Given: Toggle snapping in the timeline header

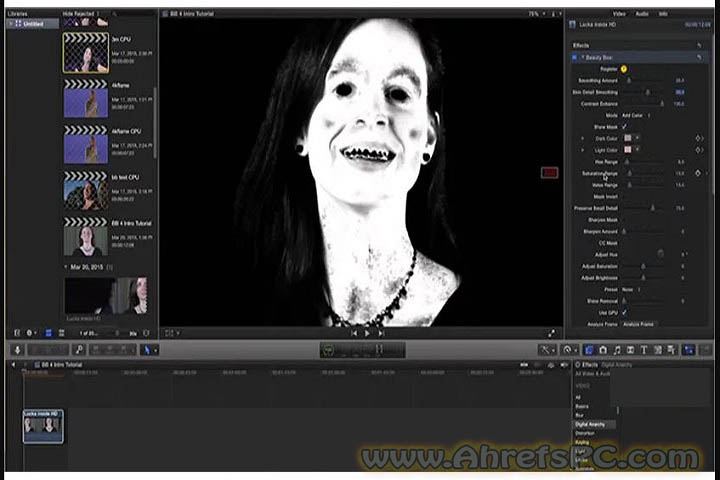Looking at the screenshot, I should (564, 365).
